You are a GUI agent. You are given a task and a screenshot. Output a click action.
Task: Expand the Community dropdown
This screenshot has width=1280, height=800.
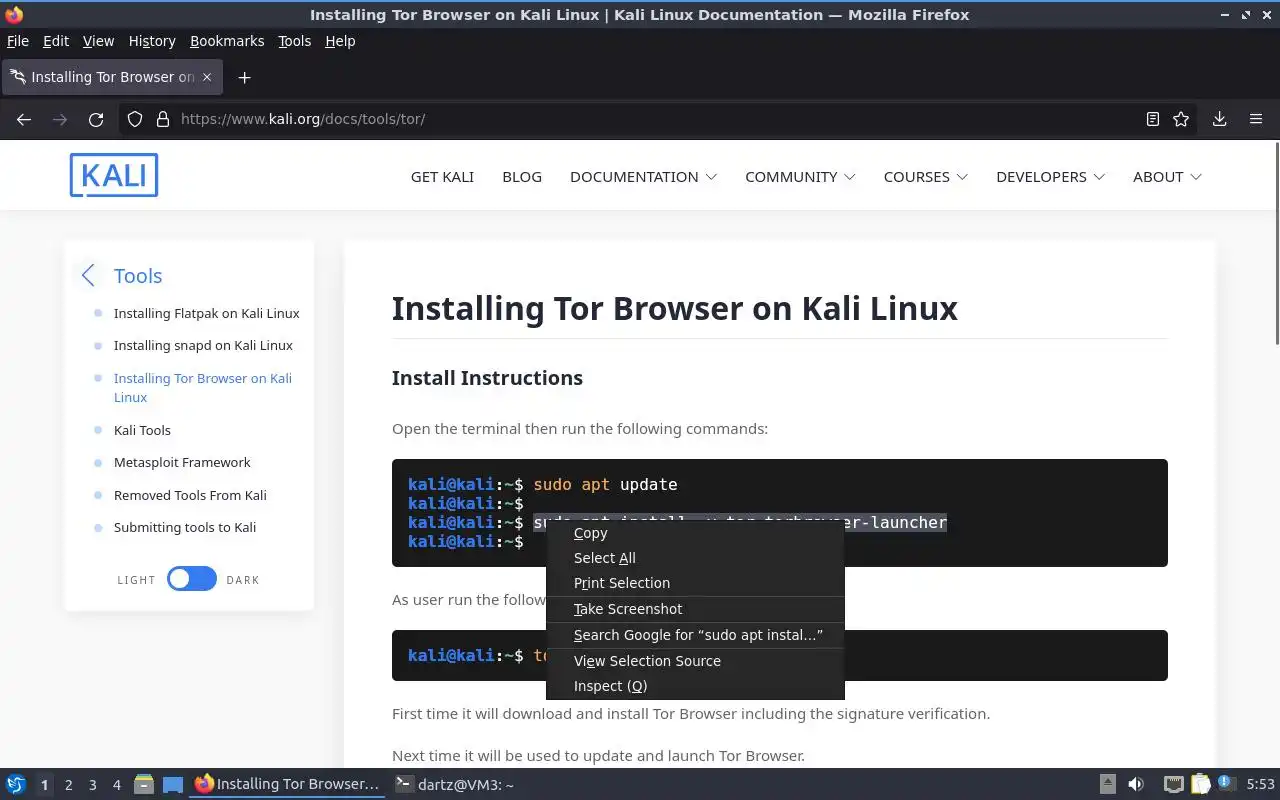[800, 176]
